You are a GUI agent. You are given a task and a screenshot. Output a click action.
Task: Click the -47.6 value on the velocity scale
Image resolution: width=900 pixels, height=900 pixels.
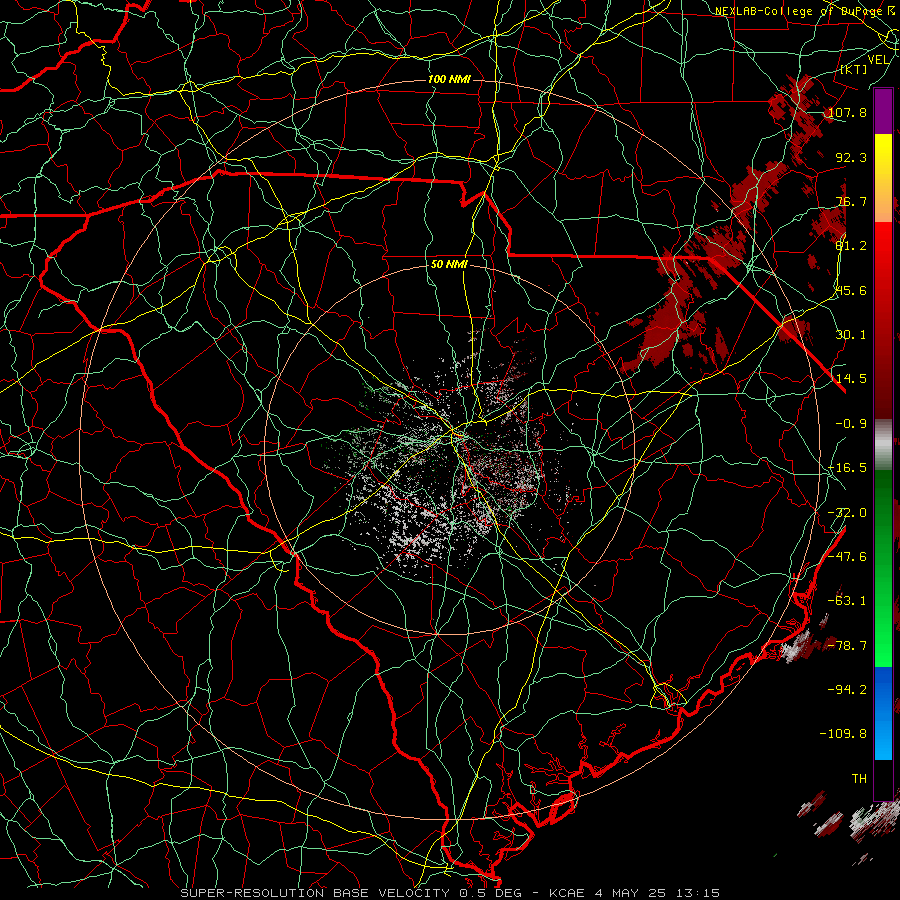(847, 557)
